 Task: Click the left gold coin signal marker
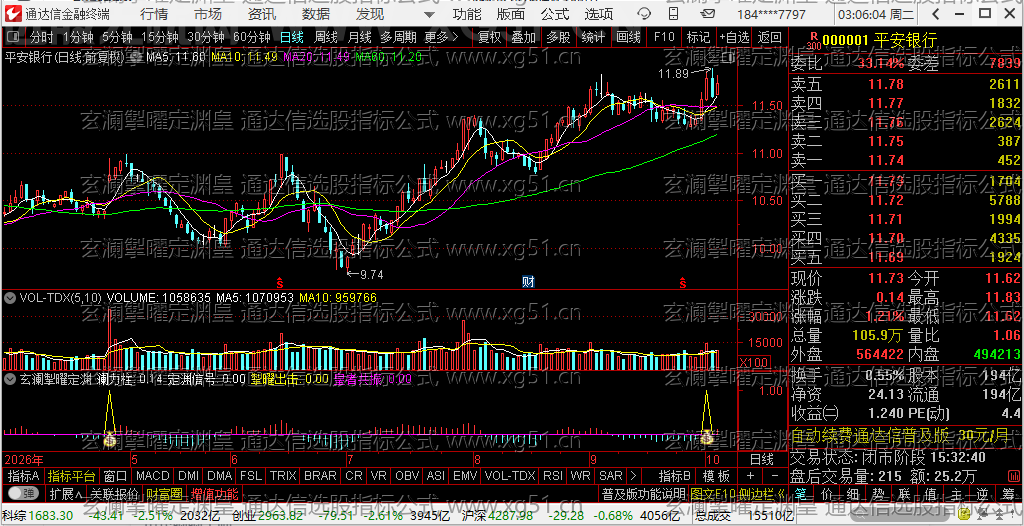coord(110,440)
